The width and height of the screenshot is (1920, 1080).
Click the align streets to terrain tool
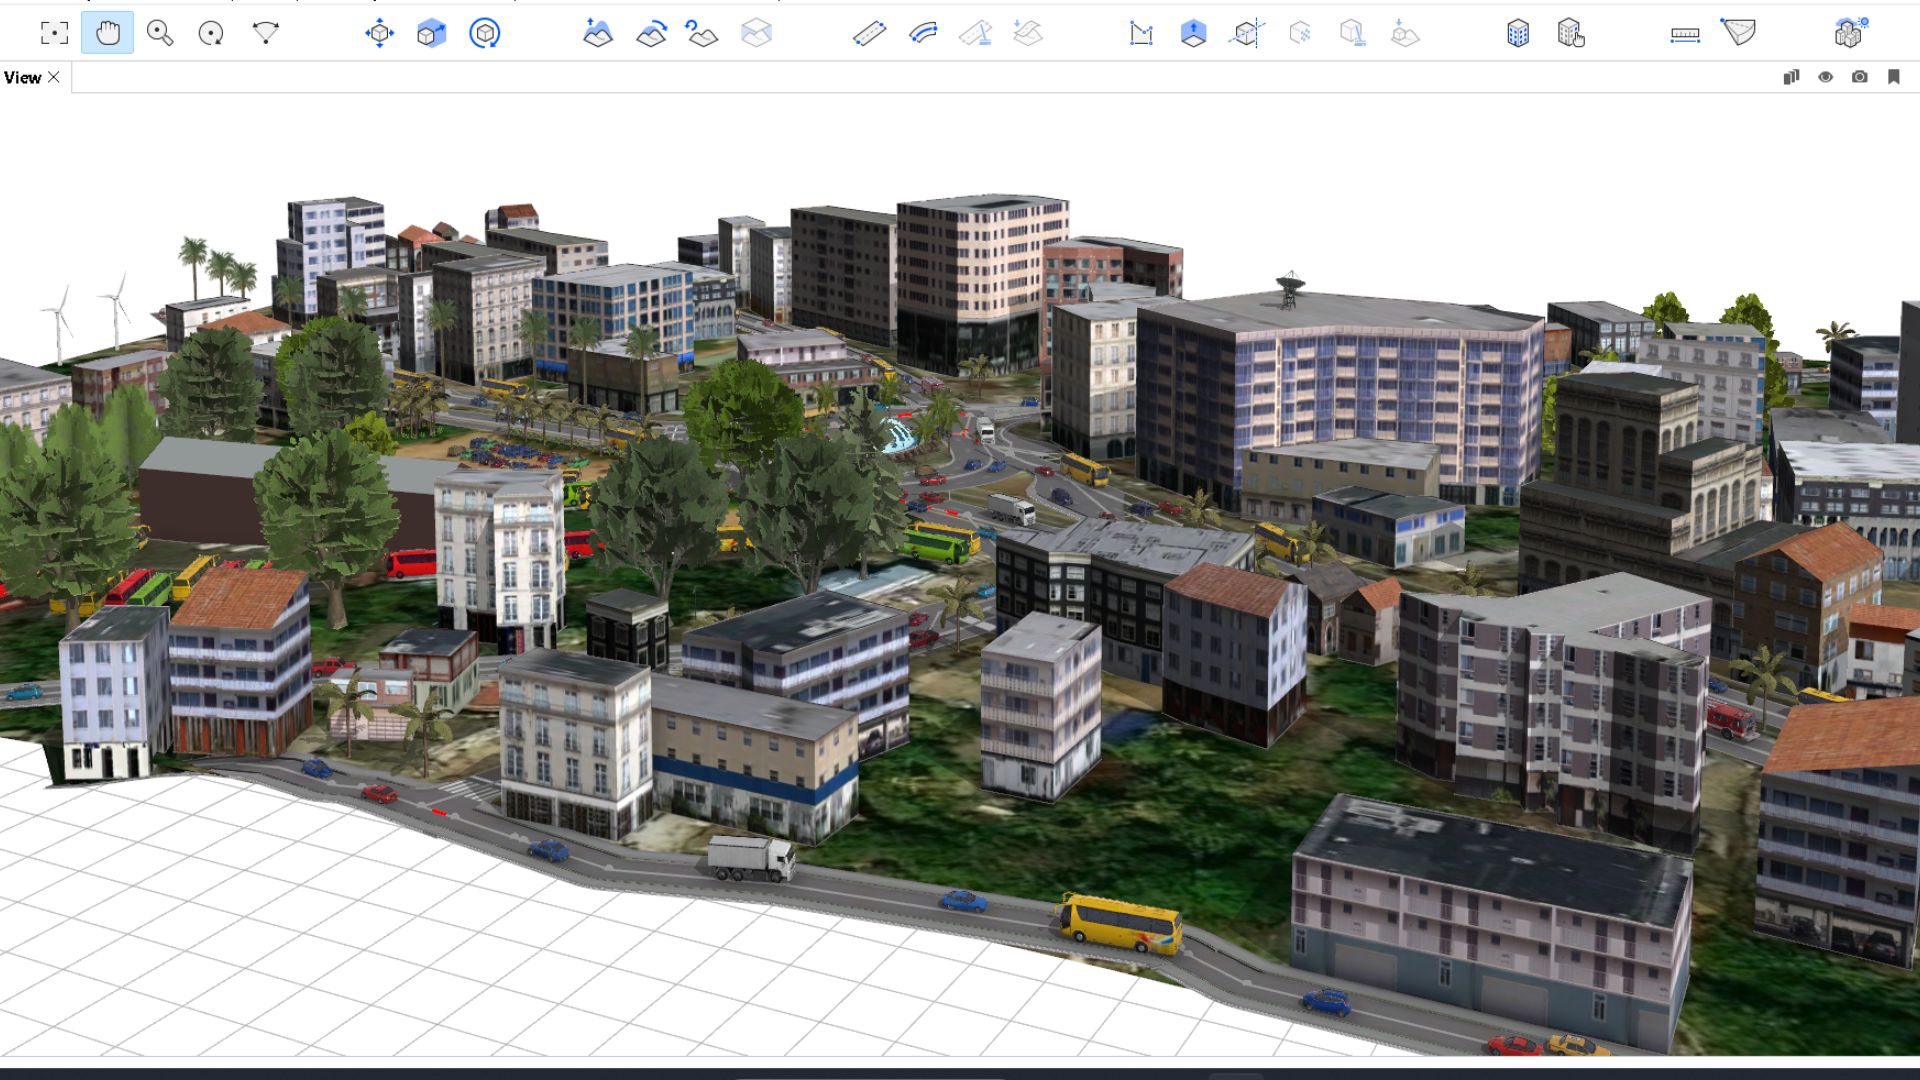[1028, 33]
